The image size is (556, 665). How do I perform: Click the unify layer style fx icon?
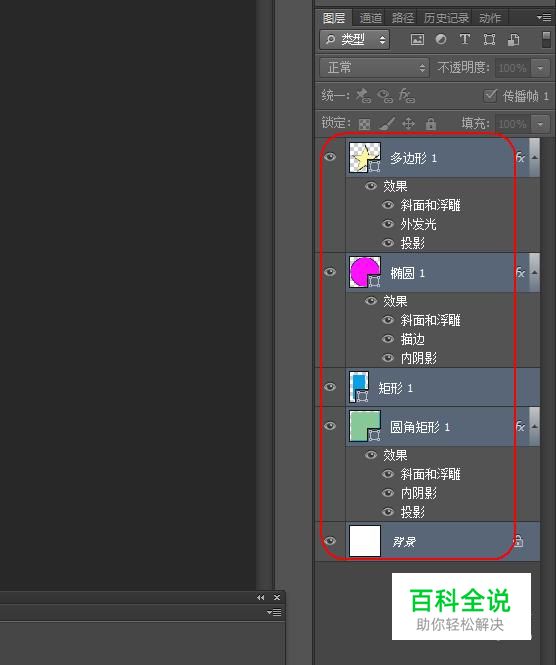(x=406, y=96)
